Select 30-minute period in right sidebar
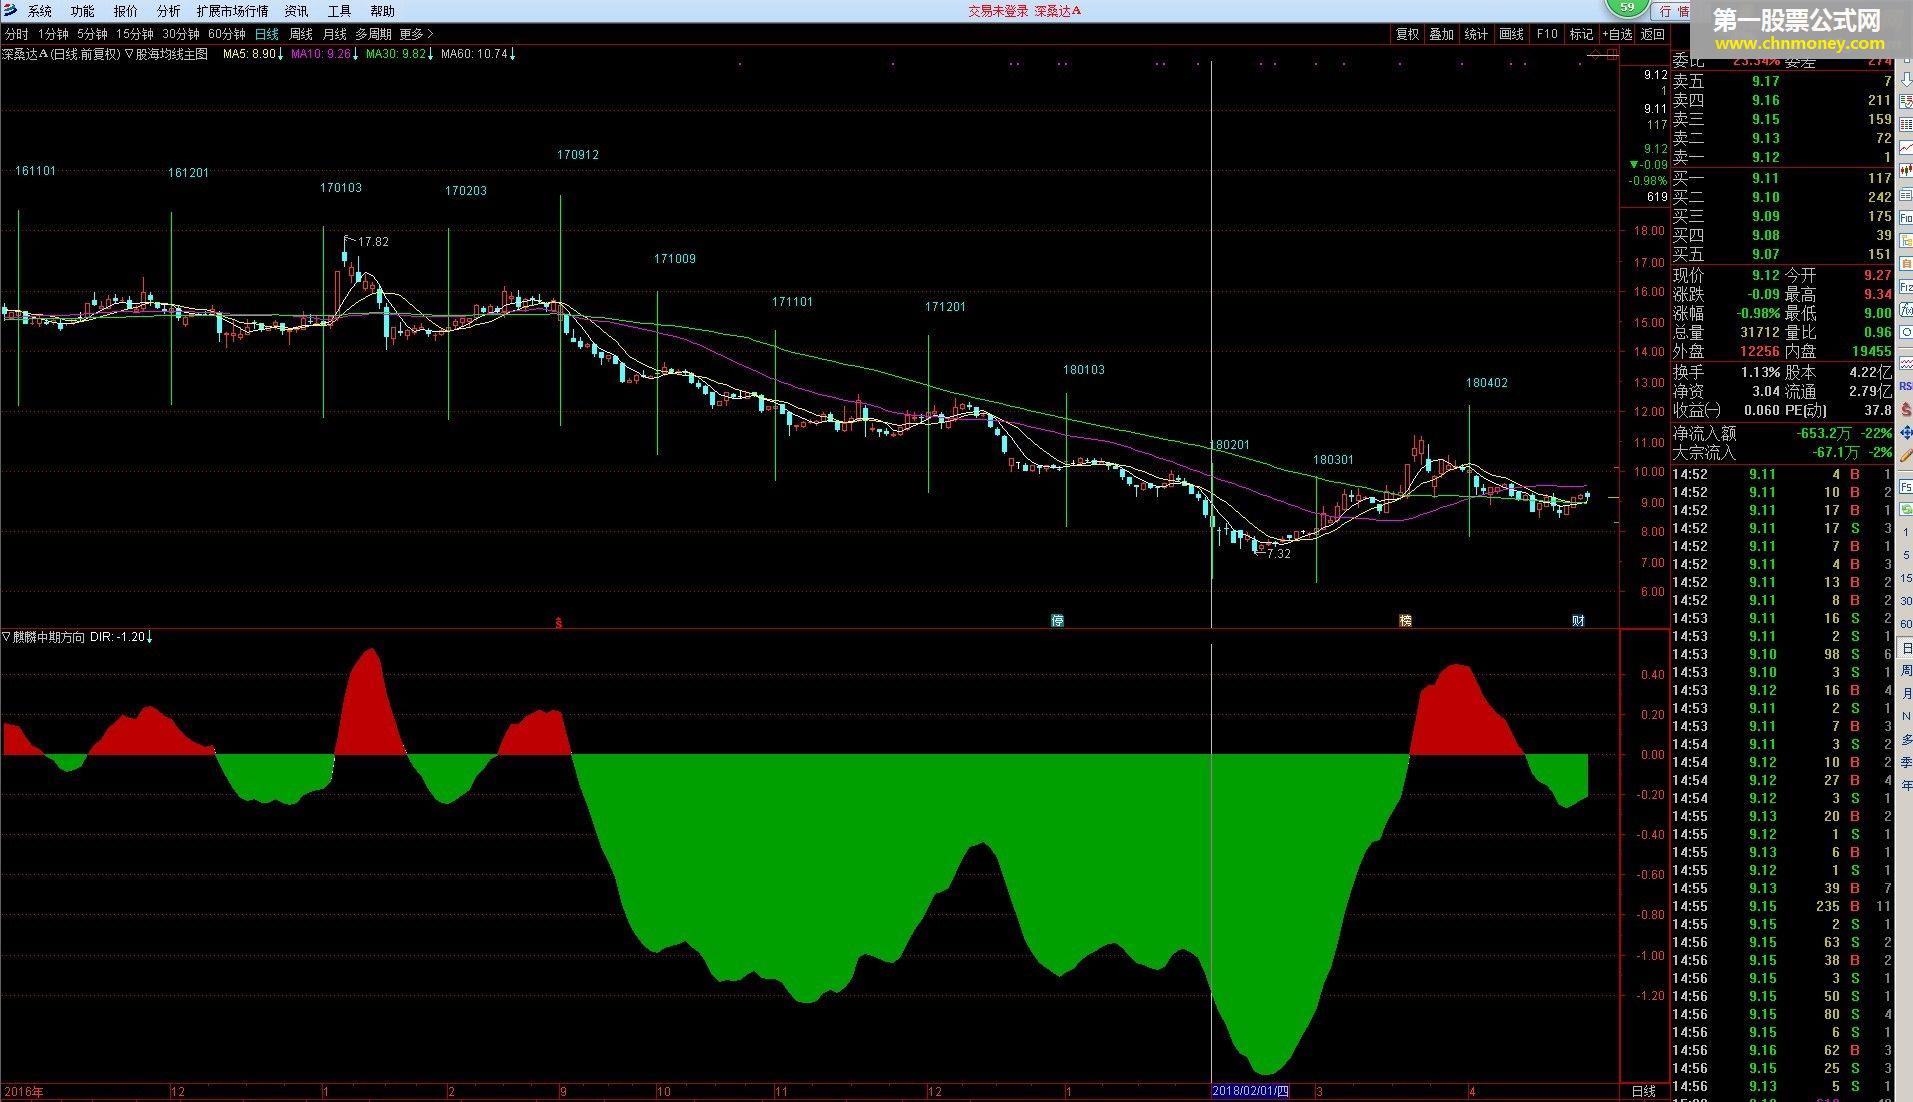The width and height of the screenshot is (1913, 1102). click(x=1906, y=601)
